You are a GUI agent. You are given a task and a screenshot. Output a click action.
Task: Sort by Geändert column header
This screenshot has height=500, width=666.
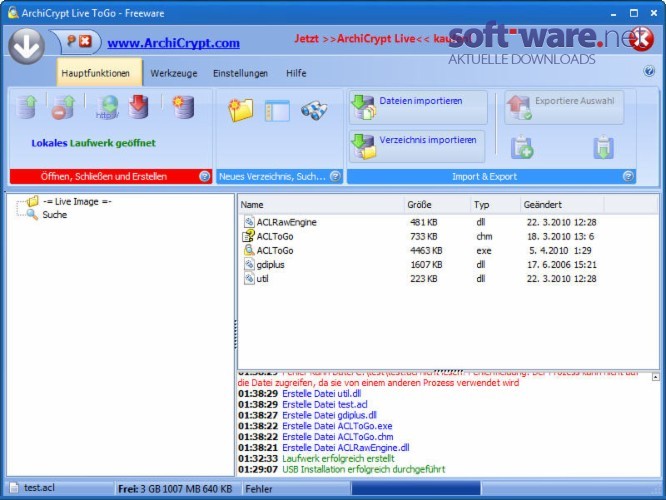point(562,205)
